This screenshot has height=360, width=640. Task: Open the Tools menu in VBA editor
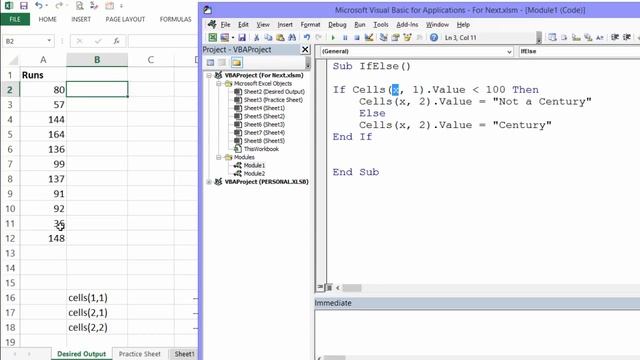point(381,24)
